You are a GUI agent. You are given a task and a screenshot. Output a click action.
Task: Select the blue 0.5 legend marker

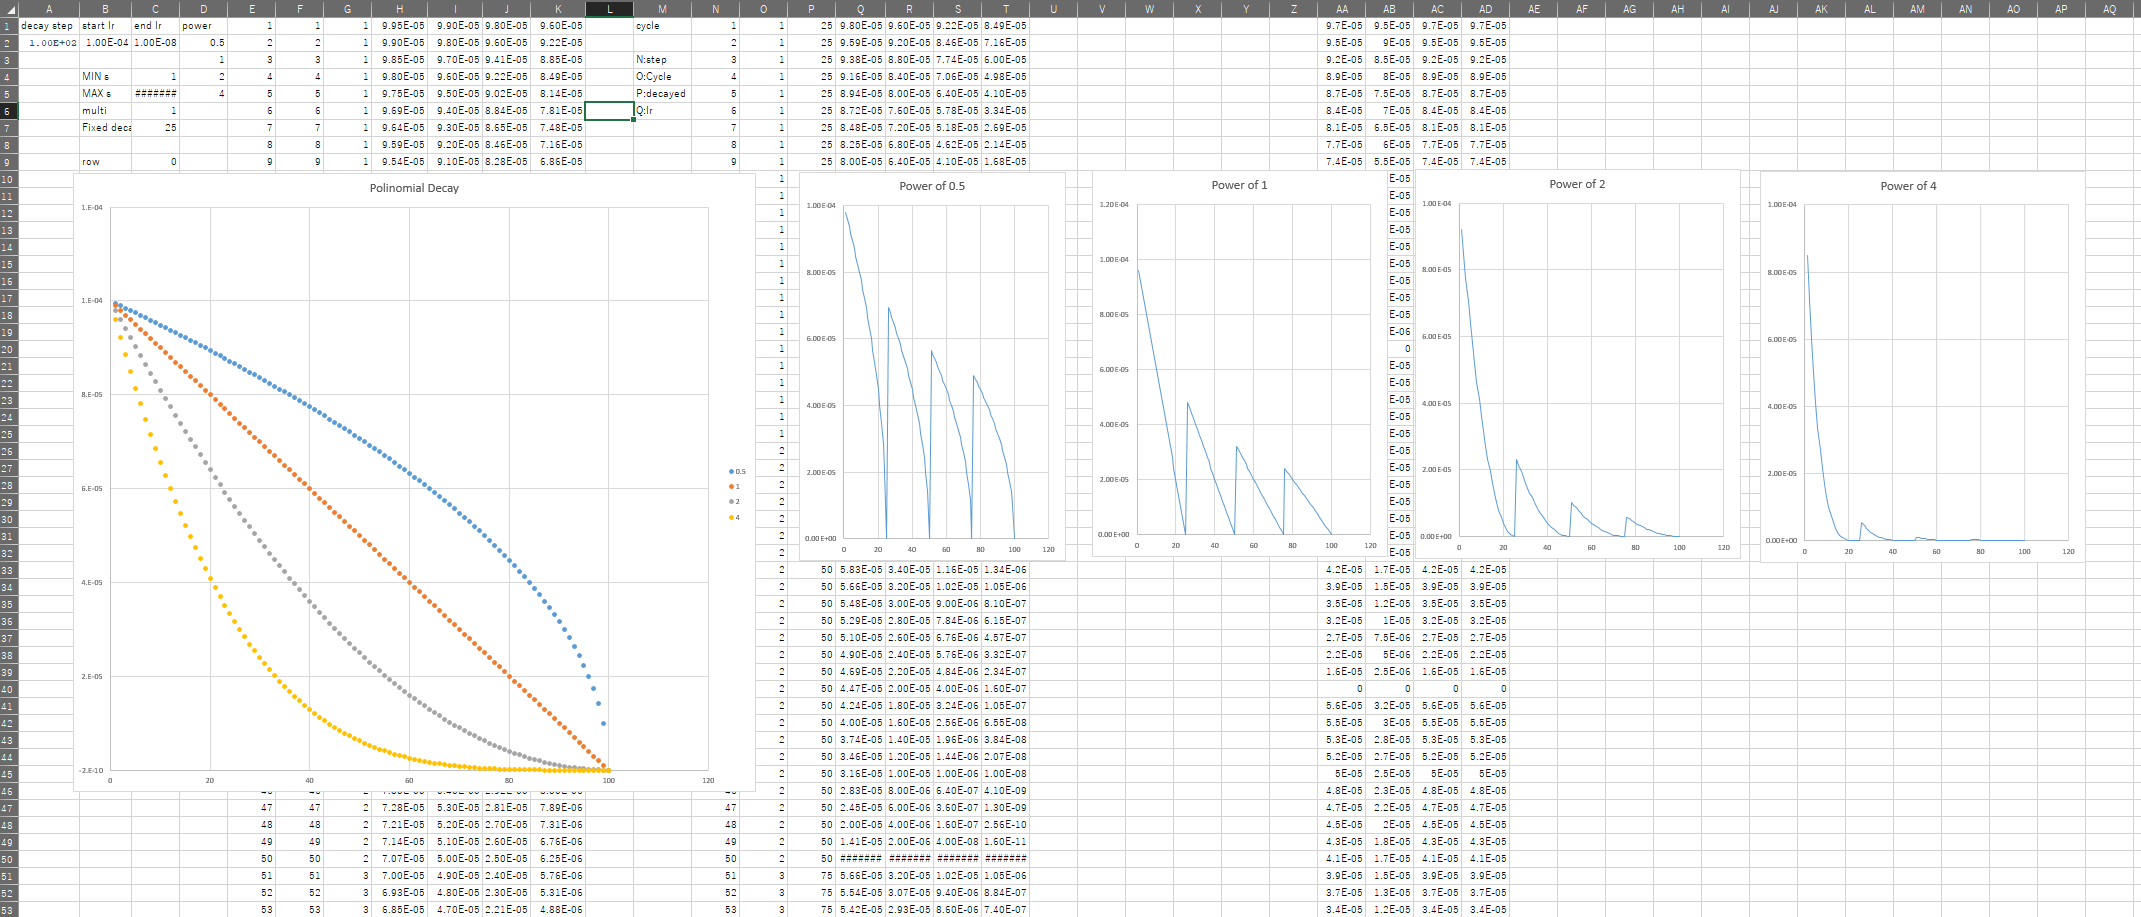(x=730, y=470)
